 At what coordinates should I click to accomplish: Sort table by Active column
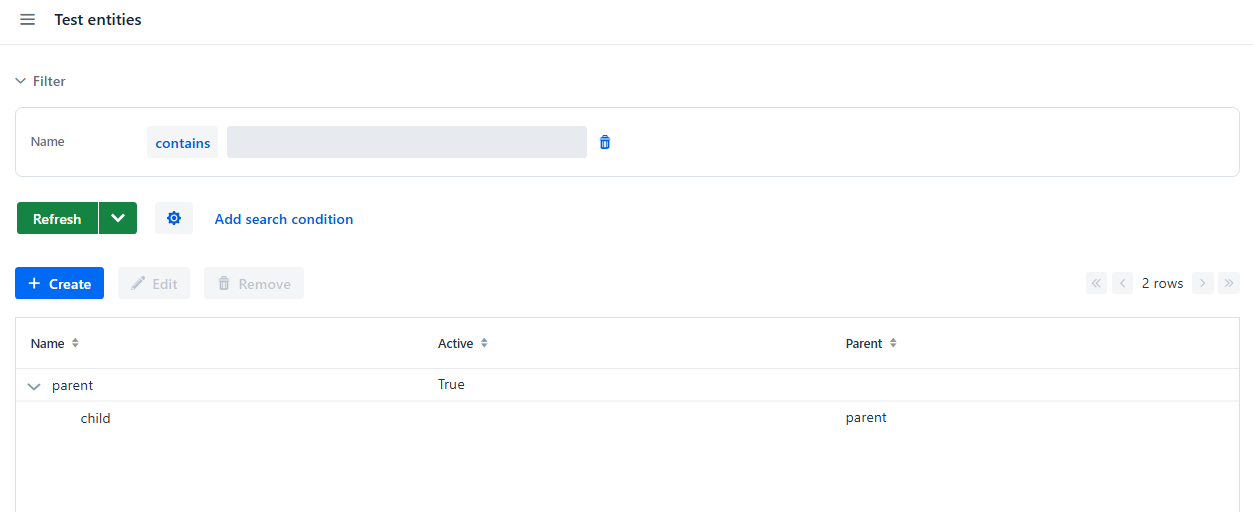click(x=484, y=343)
